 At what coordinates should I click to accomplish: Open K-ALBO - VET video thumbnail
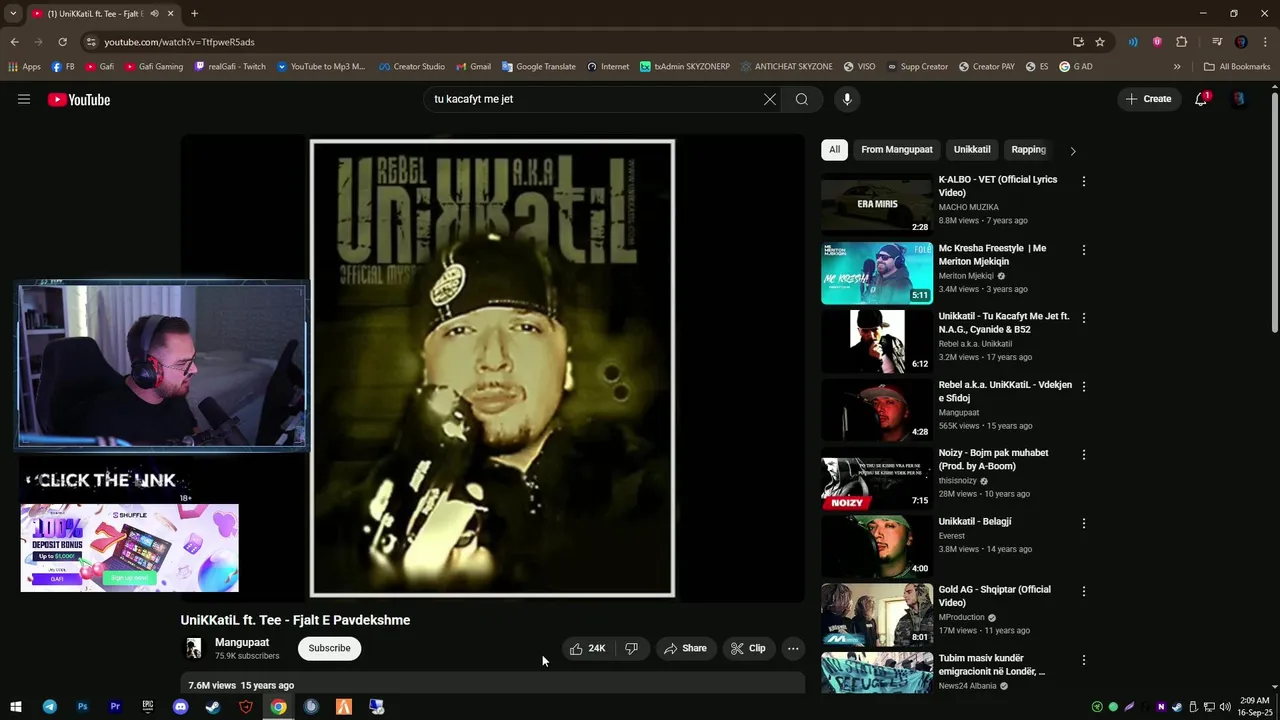[877, 205]
